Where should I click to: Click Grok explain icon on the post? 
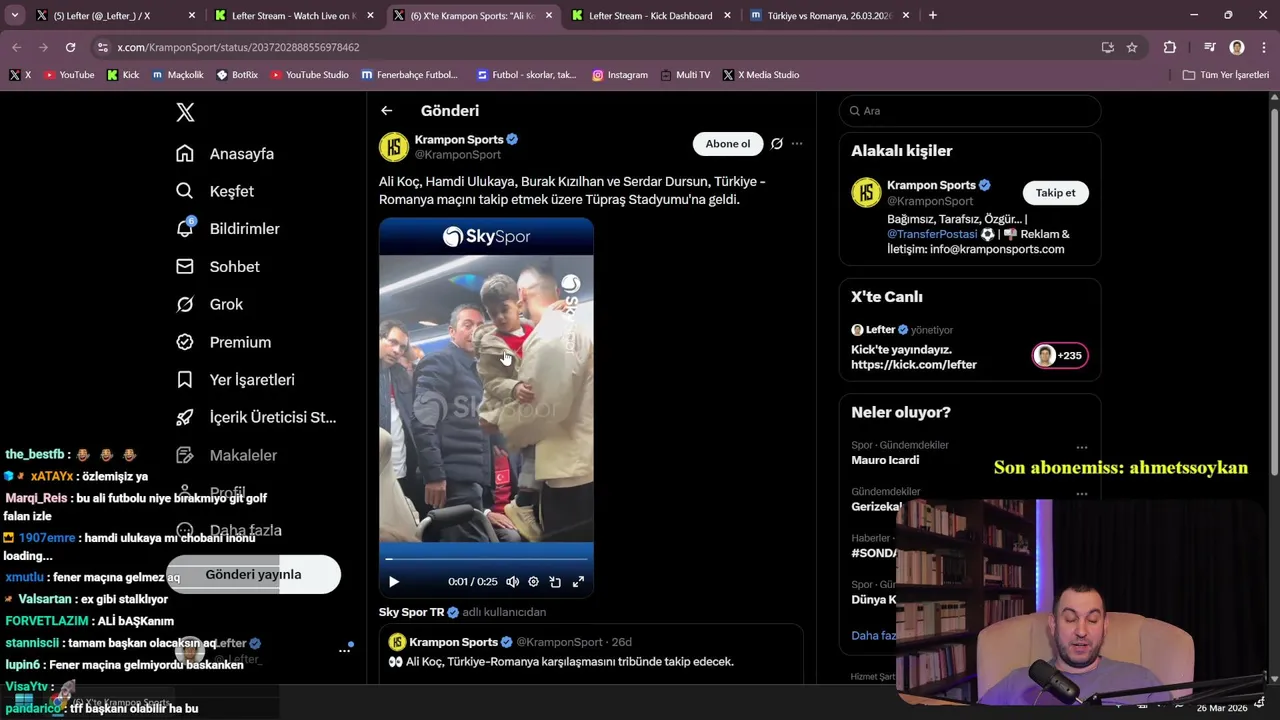click(x=777, y=144)
